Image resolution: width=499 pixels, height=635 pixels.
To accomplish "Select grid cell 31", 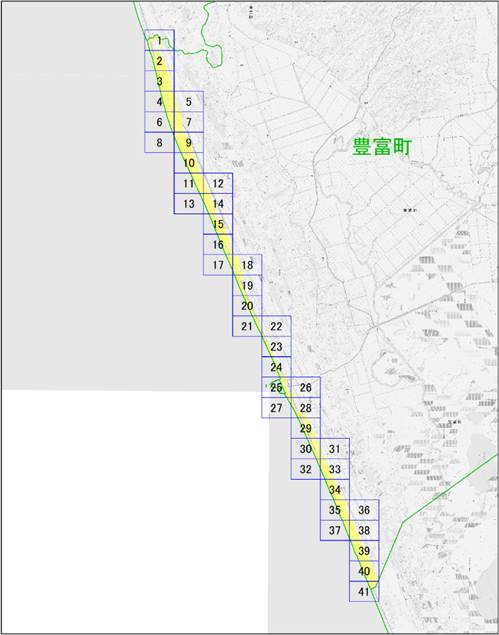I will pos(335,449).
